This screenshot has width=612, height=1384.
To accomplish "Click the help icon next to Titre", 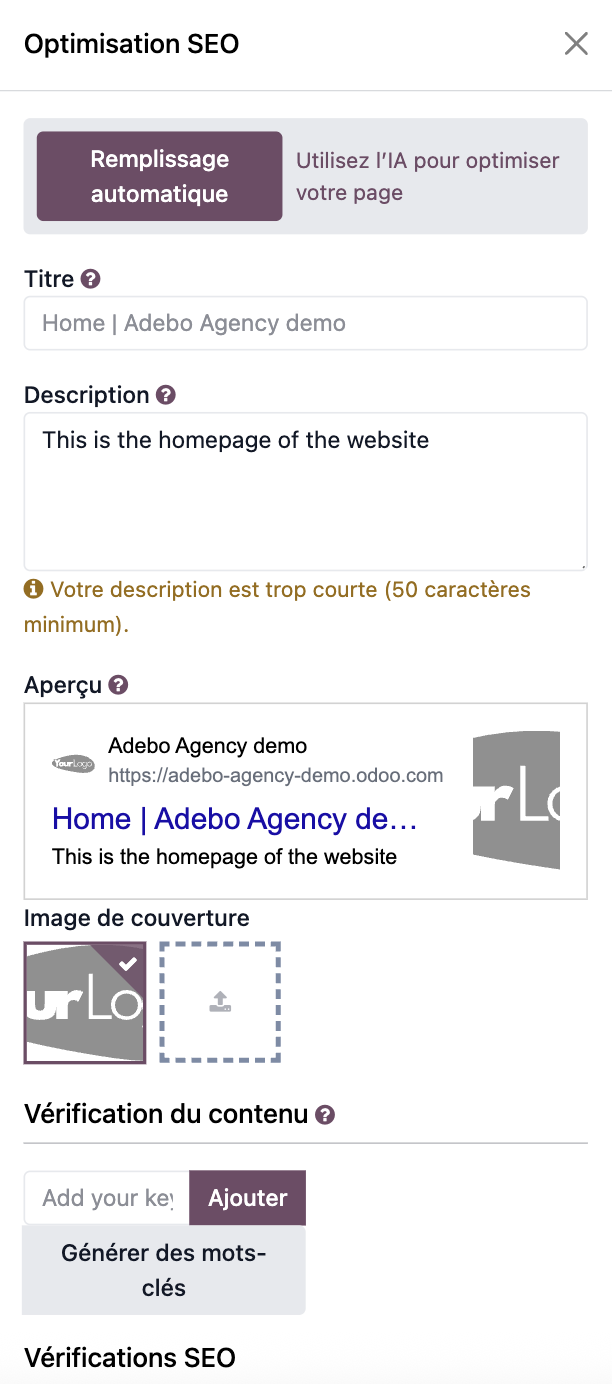I will point(91,279).
